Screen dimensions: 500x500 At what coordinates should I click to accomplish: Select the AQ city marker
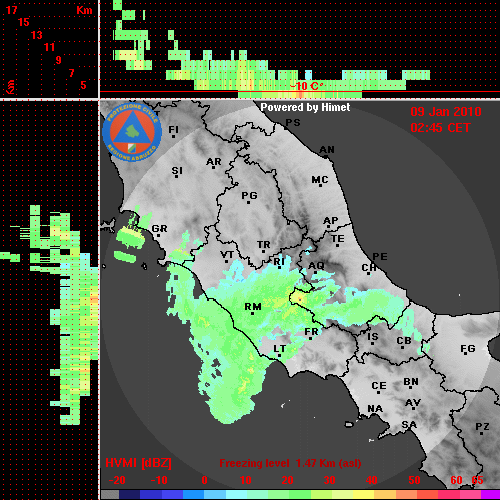coord(316,272)
